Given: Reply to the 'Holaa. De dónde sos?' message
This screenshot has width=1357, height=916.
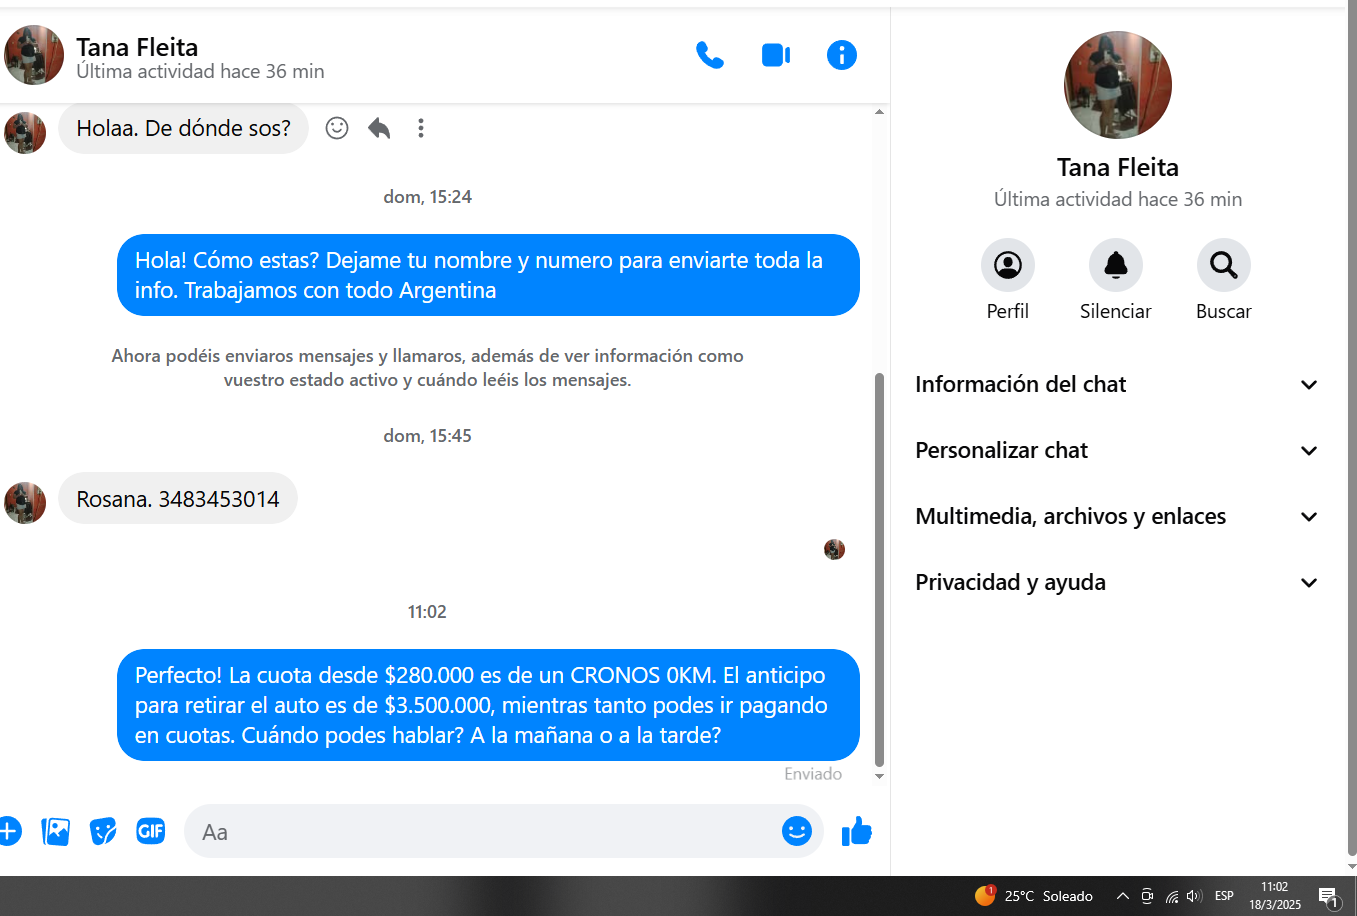Looking at the screenshot, I should (x=379, y=128).
